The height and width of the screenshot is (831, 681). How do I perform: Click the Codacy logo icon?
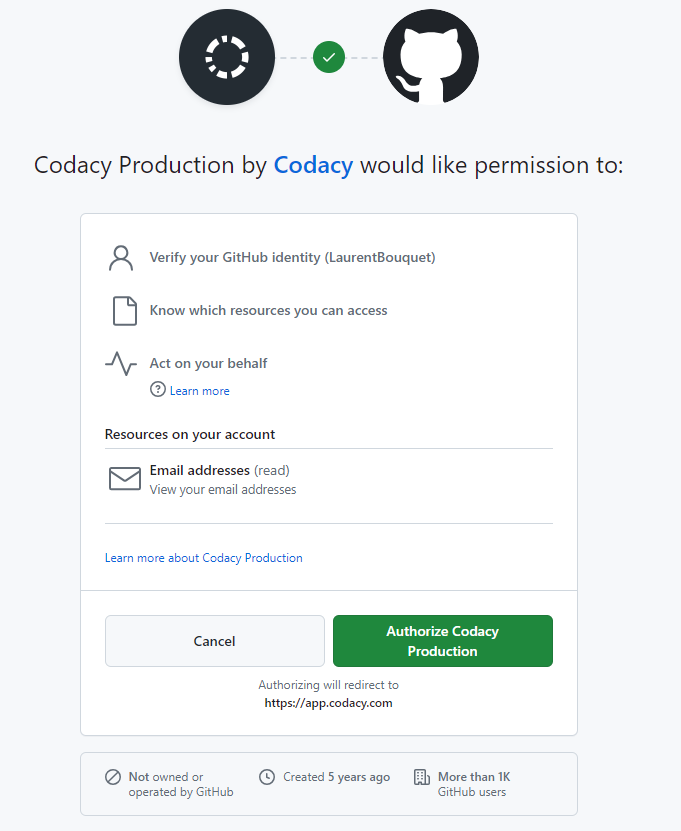(227, 57)
